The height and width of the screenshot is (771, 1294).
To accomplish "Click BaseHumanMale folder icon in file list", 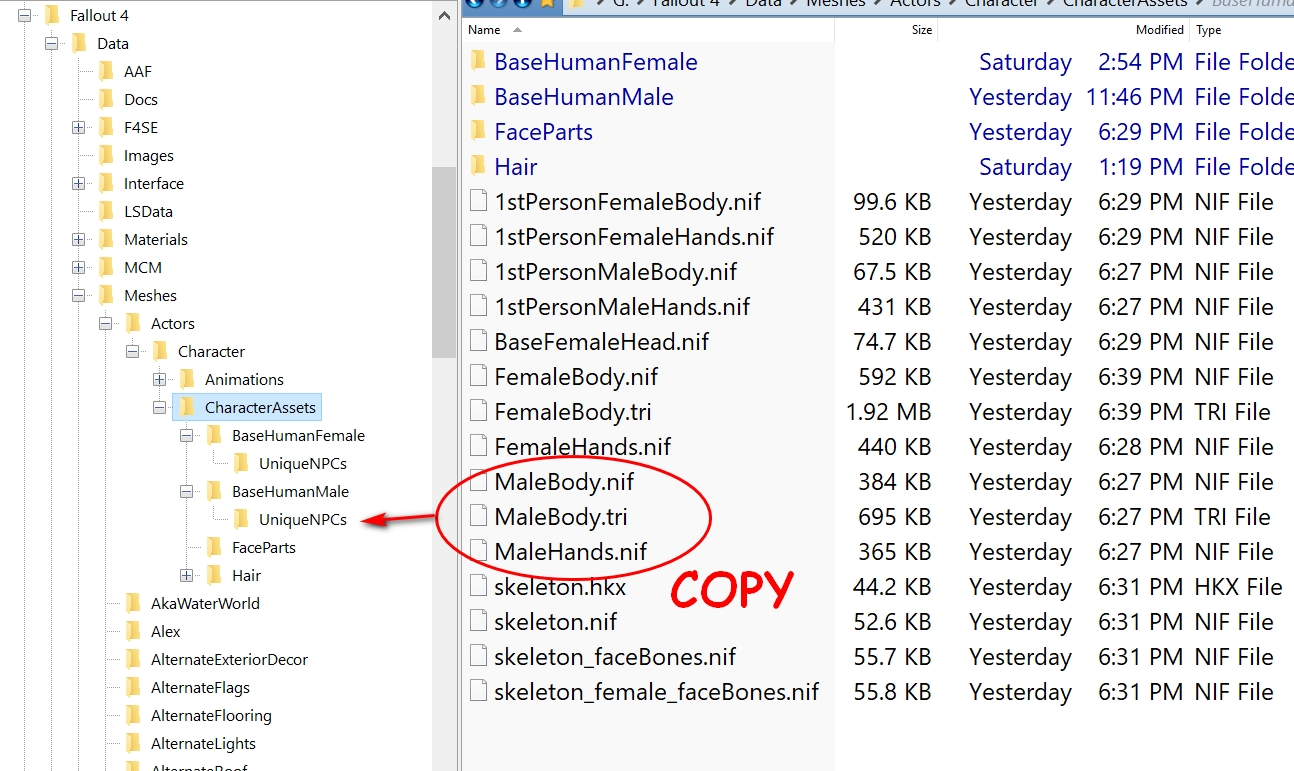I will pos(478,96).
